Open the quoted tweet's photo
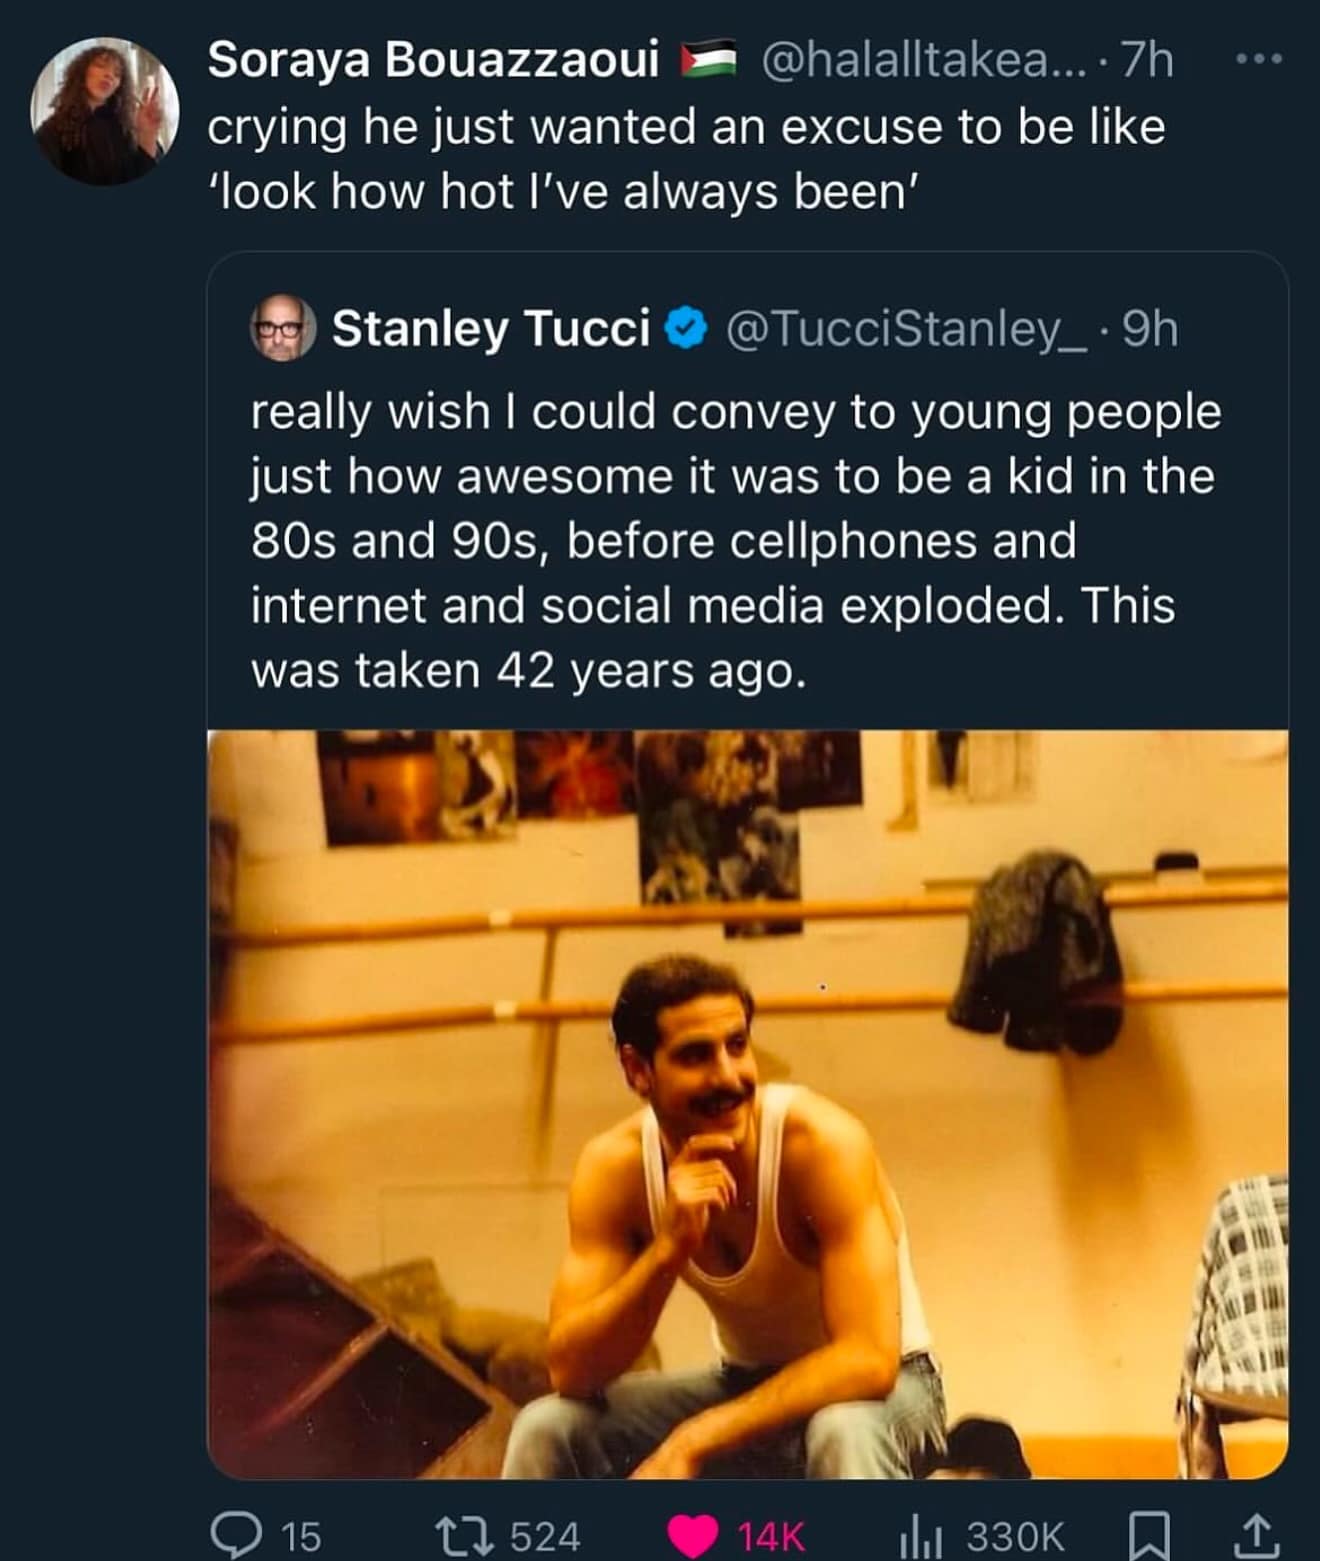The height and width of the screenshot is (1561, 1320). [x=747, y=1103]
